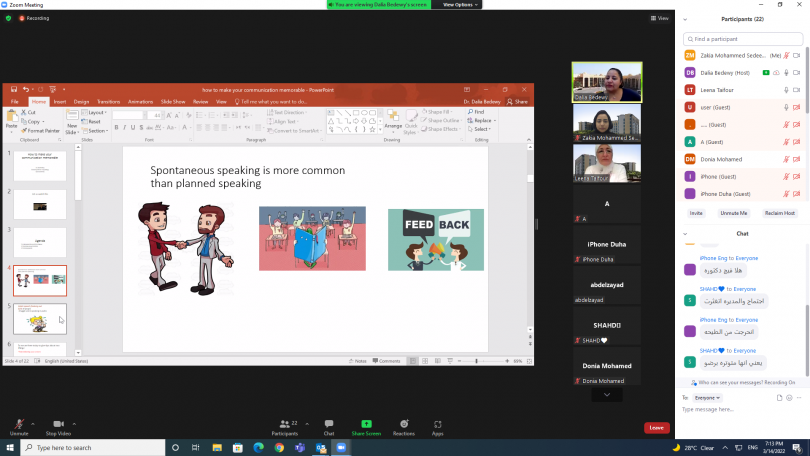Open the chat recipient Everyone dropdown
810x456 pixels.
point(707,397)
